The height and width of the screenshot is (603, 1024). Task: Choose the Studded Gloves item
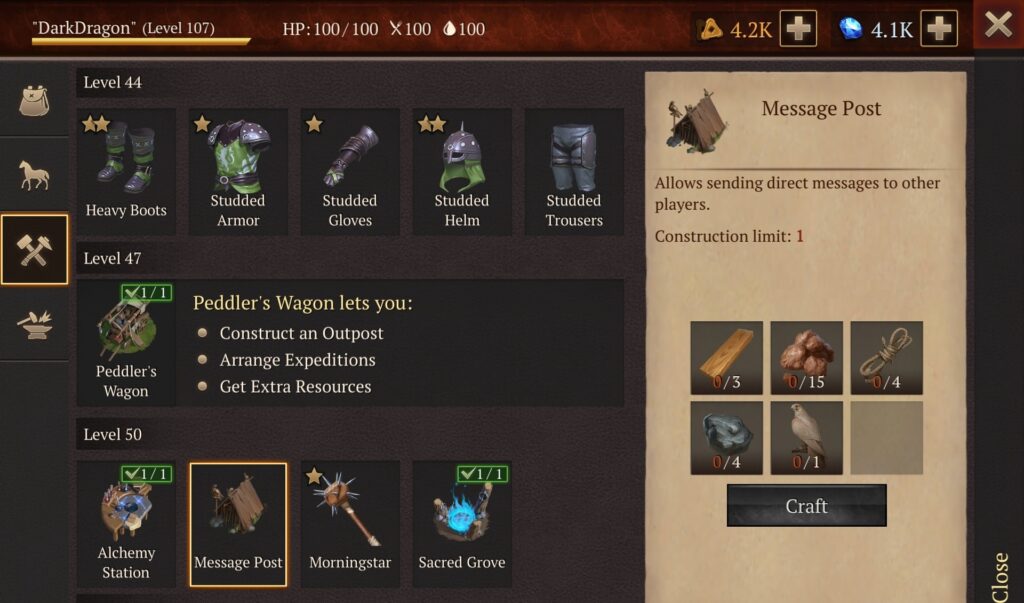[x=350, y=172]
